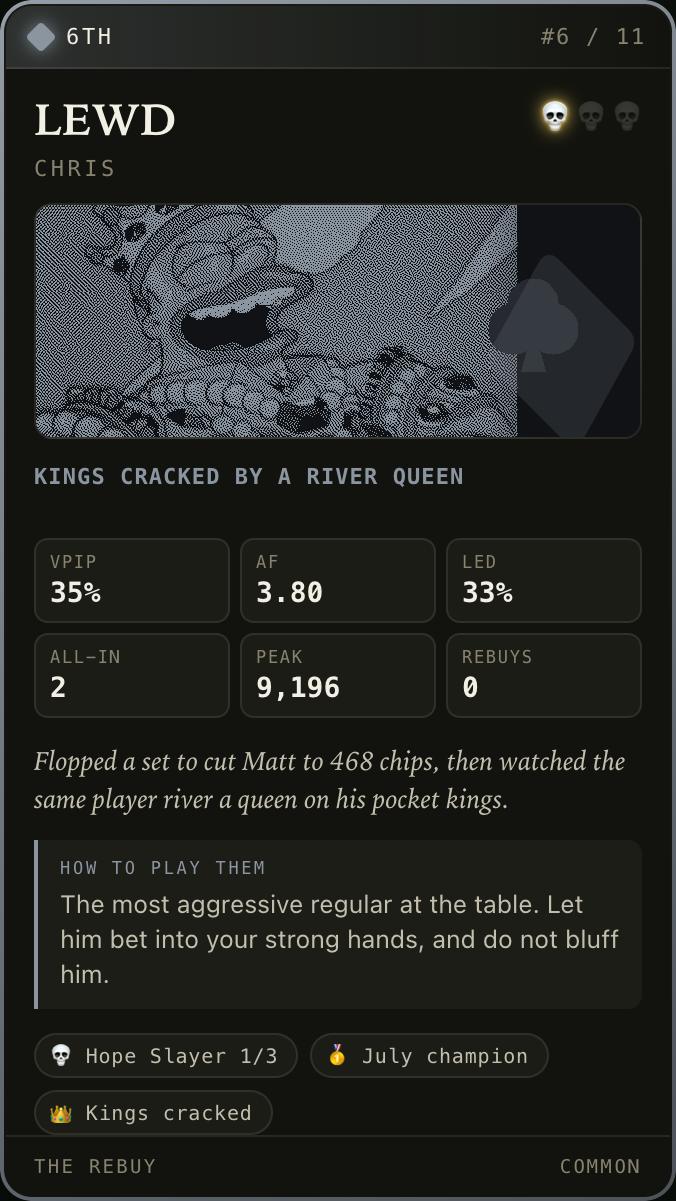Click the #6 / 11 card counter
This screenshot has height=1201, width=676.
(593, 37)
